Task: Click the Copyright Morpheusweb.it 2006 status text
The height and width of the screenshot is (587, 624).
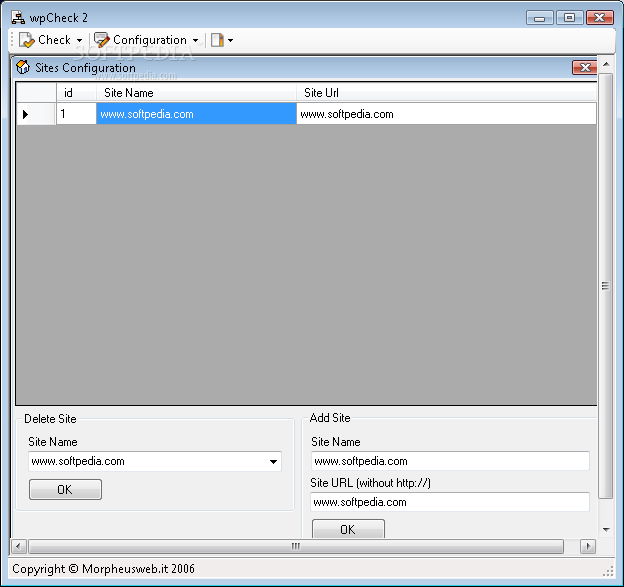Action: click(x=103, y=569)
